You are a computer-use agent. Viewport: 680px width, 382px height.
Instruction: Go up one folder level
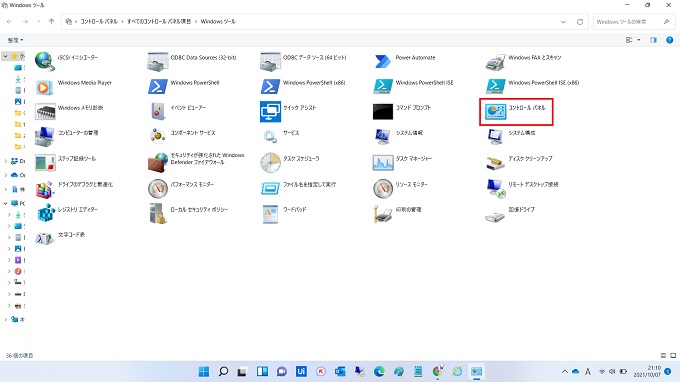pos(51,21)
